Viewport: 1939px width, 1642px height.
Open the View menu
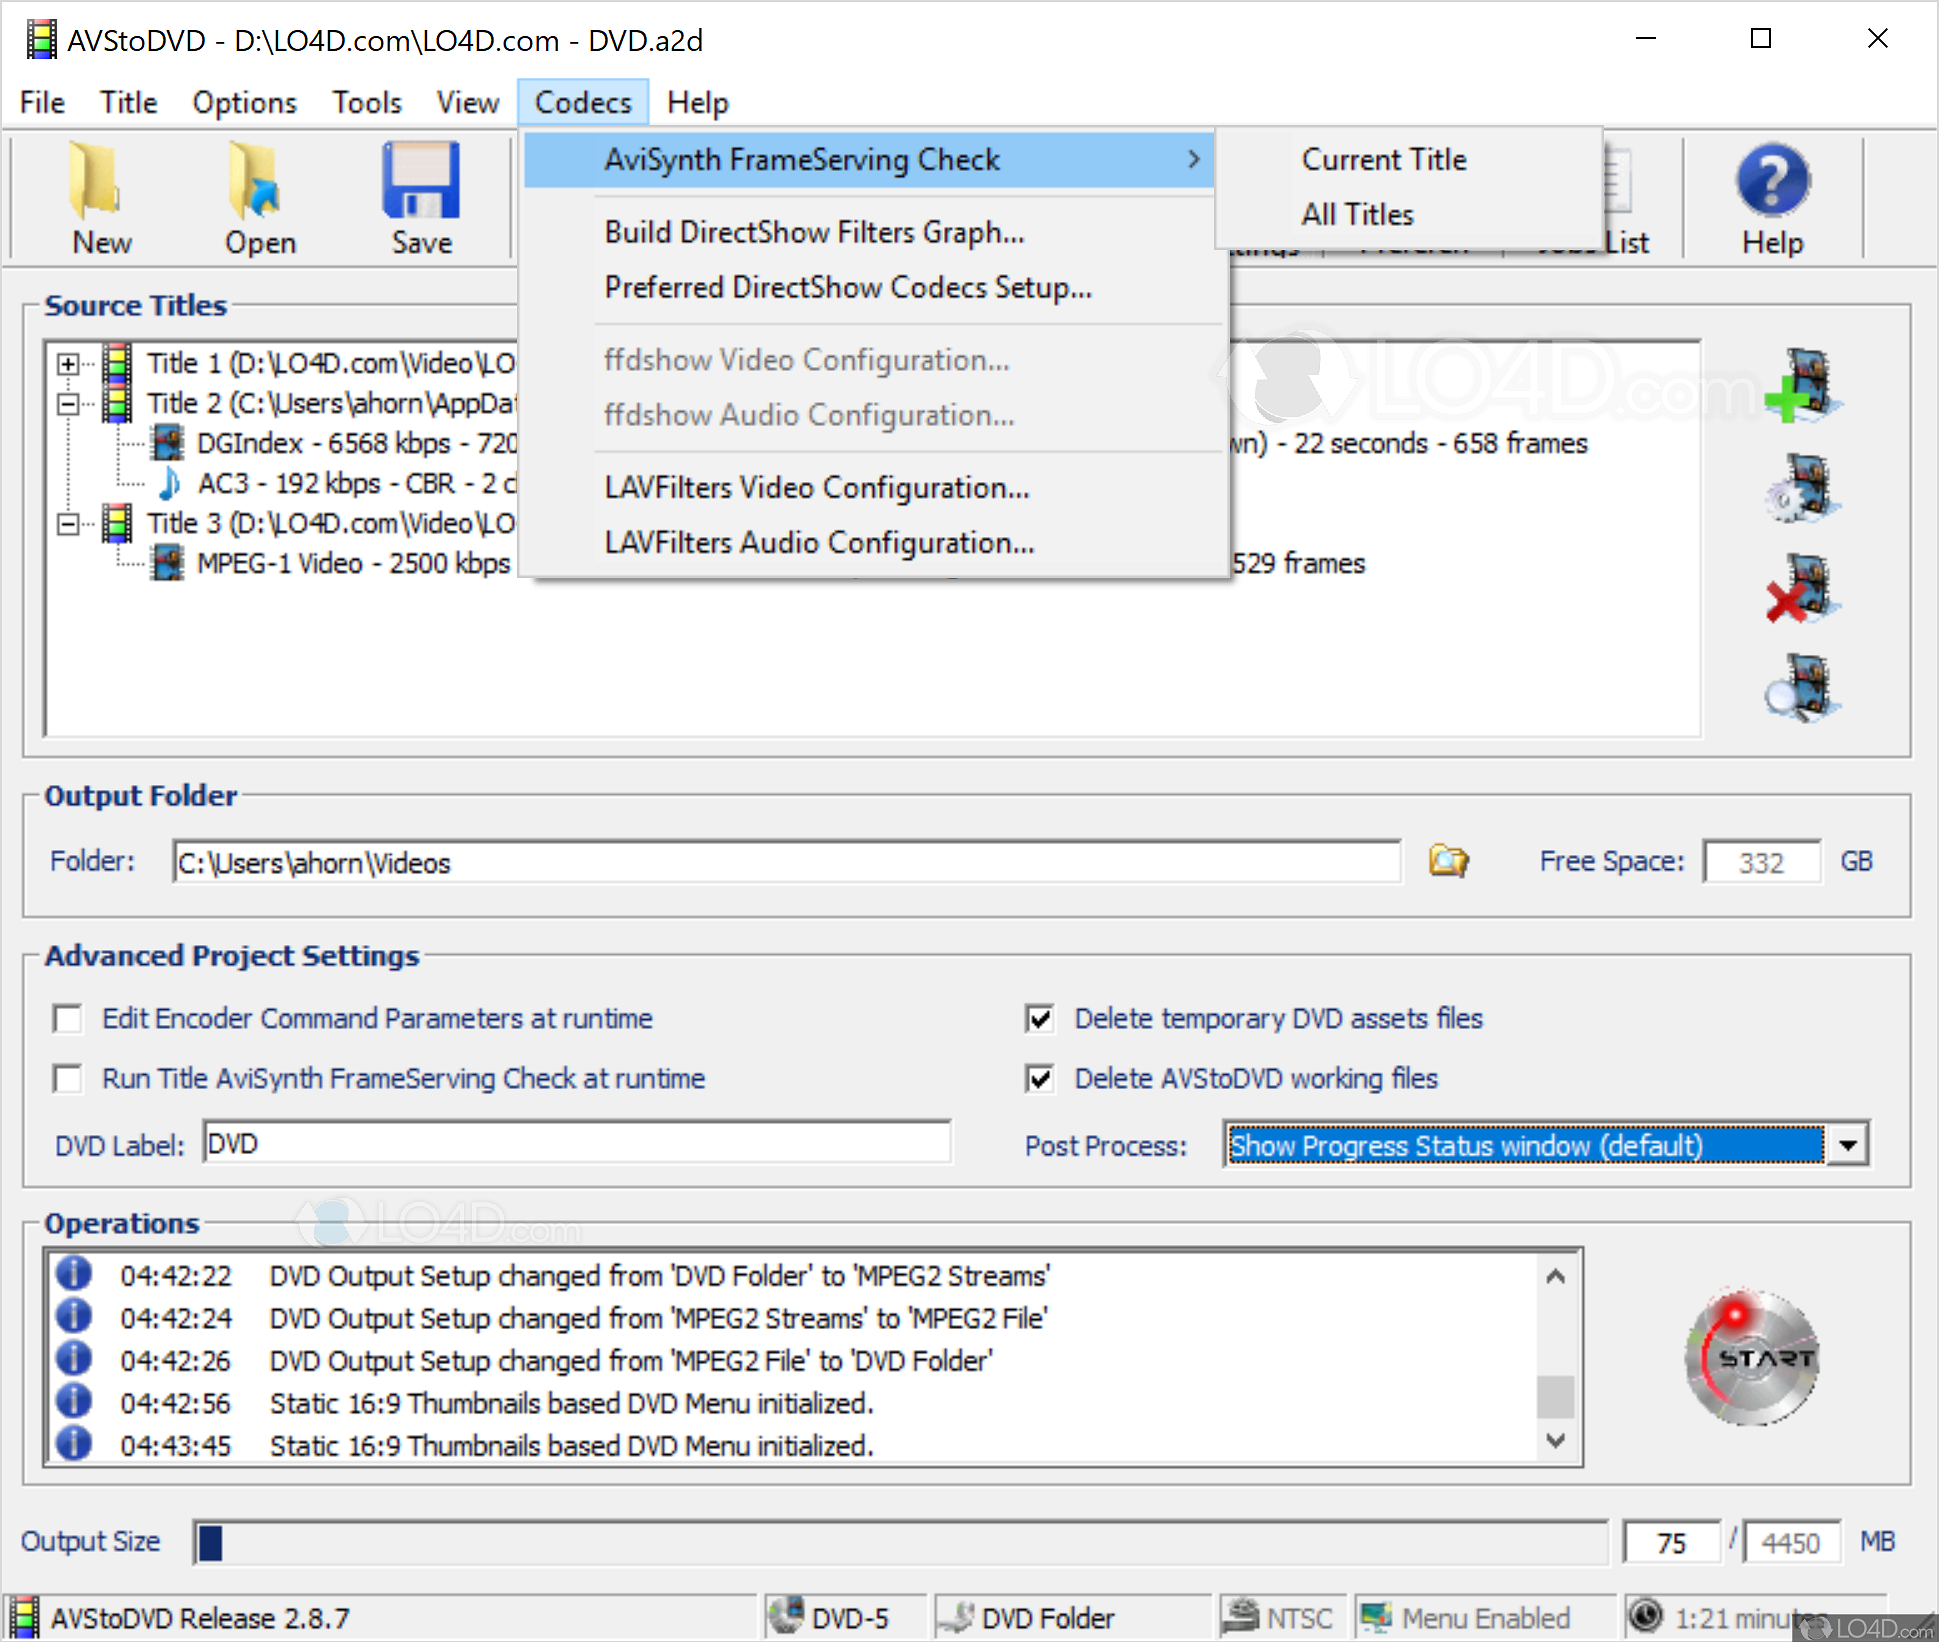point(468,102)
